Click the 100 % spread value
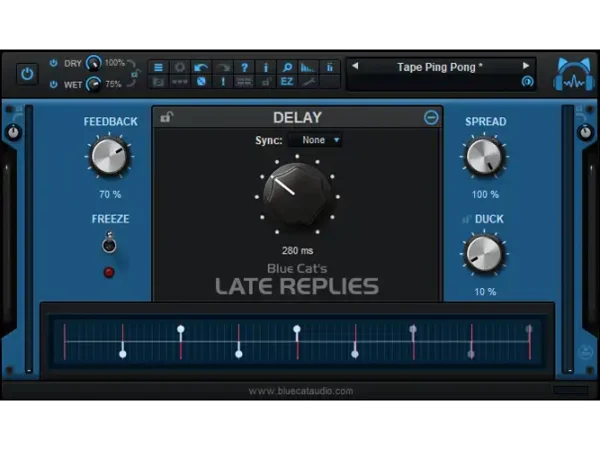 click(485, 194)
